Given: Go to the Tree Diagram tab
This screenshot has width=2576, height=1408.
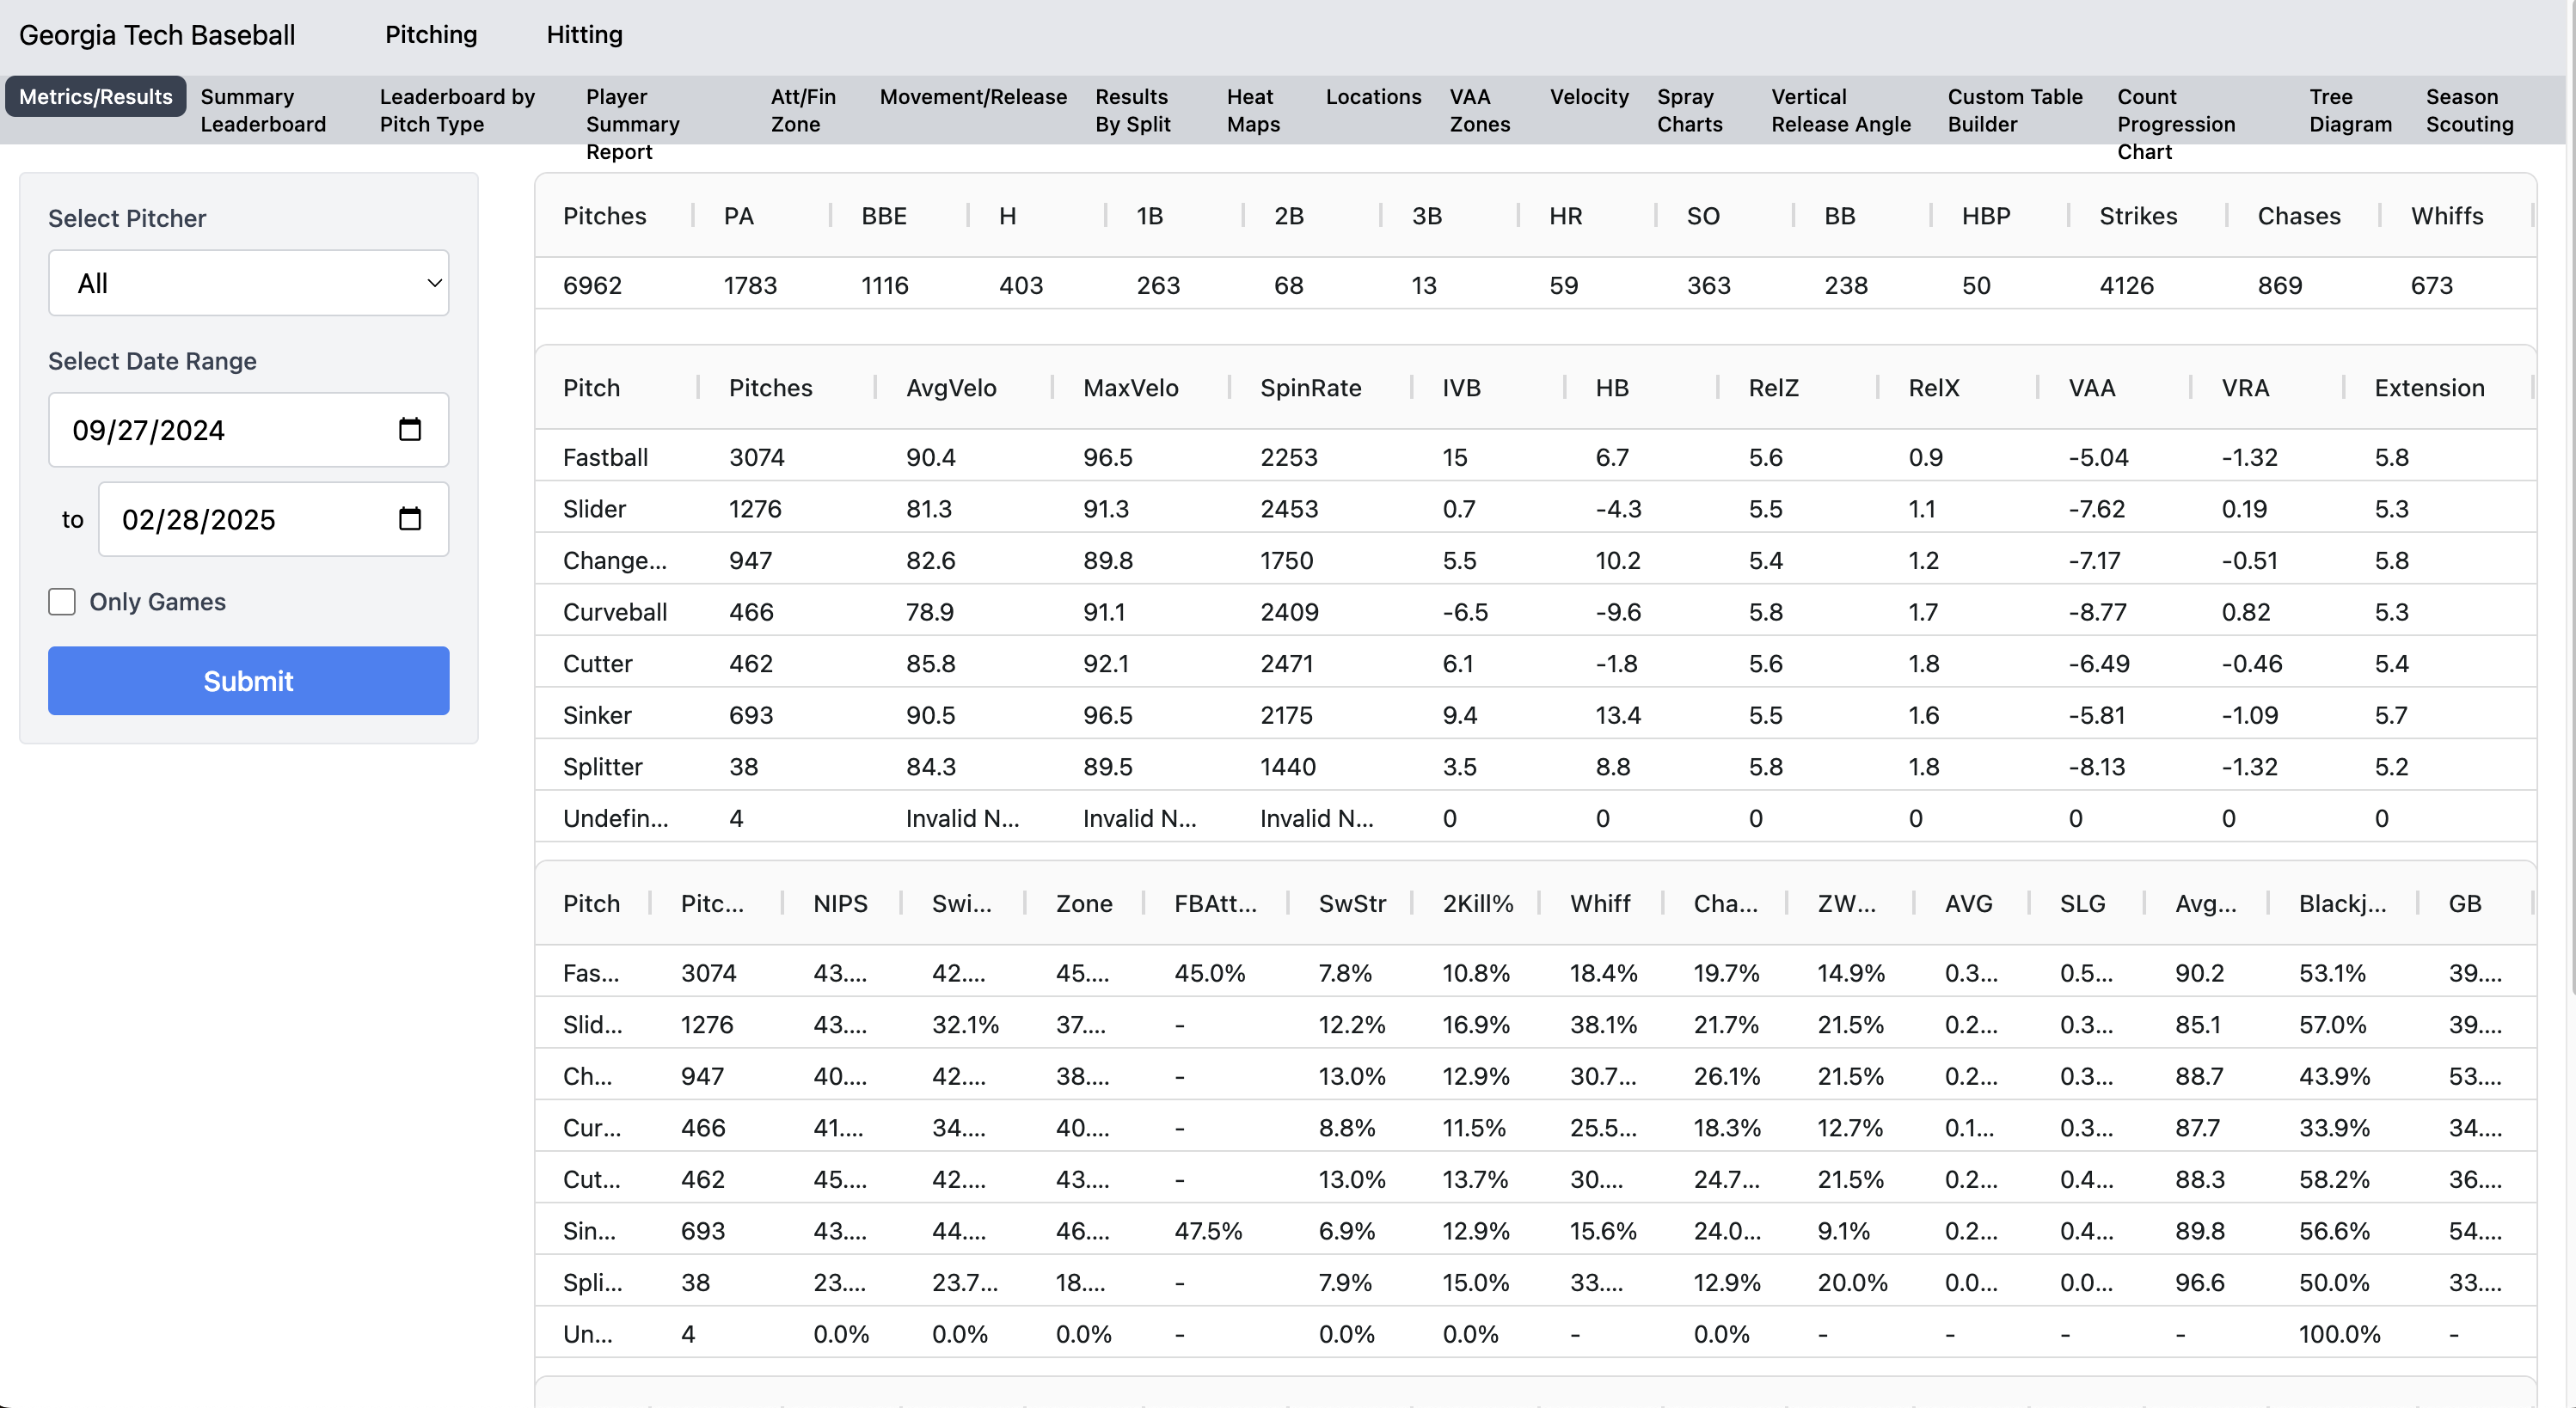Looking at the screenshot, I should tap(2350, 110).
